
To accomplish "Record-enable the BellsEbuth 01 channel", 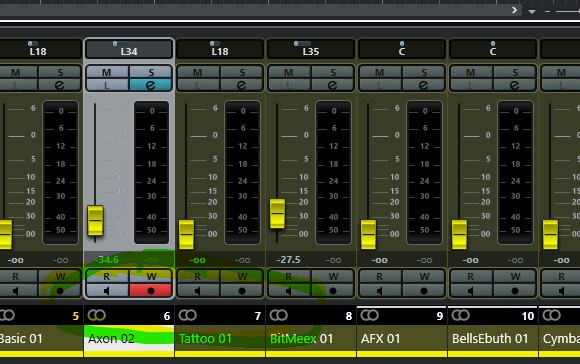I will [515, 291].
